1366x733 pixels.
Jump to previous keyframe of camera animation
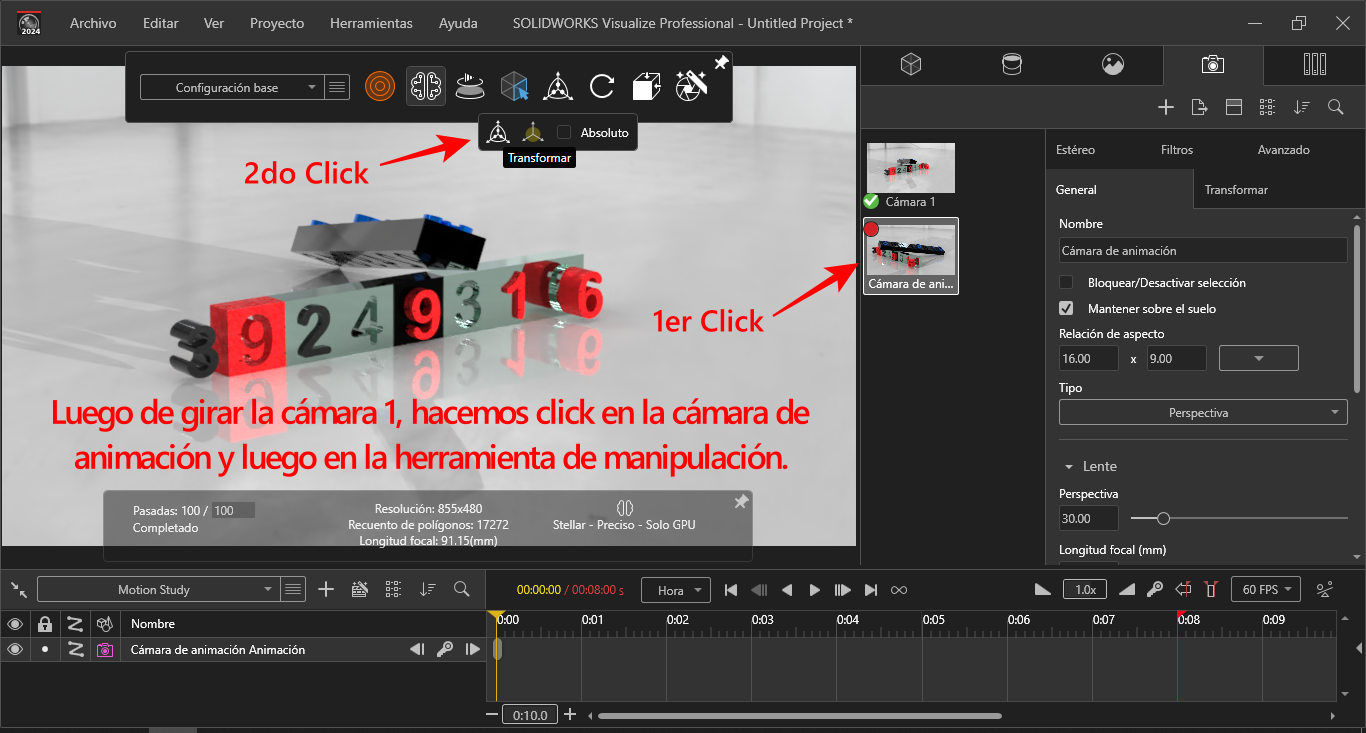[x=417, y=649]
